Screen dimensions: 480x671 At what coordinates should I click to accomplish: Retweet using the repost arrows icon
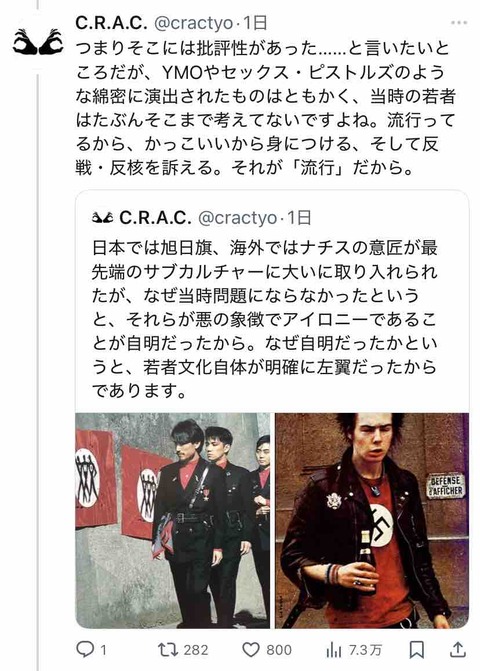pyautogui.click(x=168, y=650)
